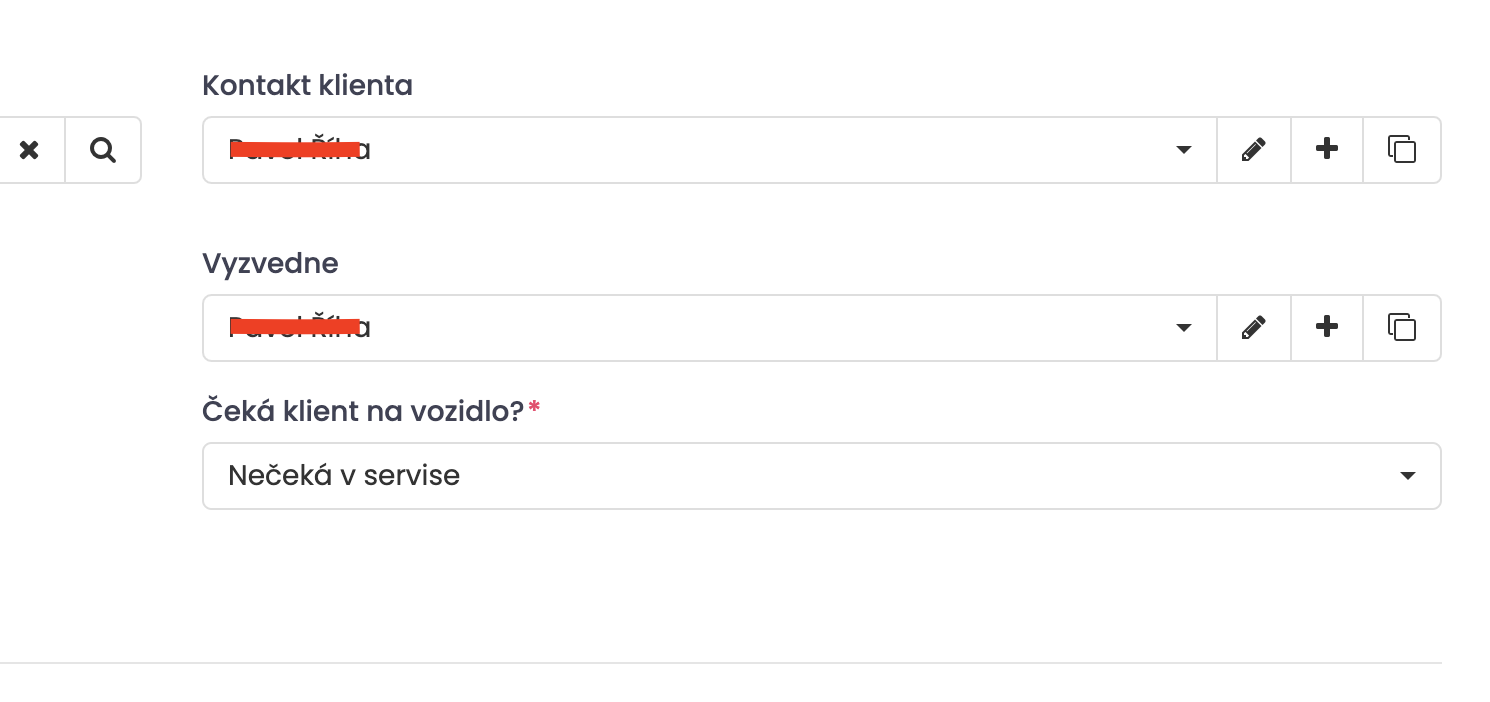Expand the Čeká klient na vozidlo dropdown arrow
Screen dimensions: 1490x702
coord(1408,476)
